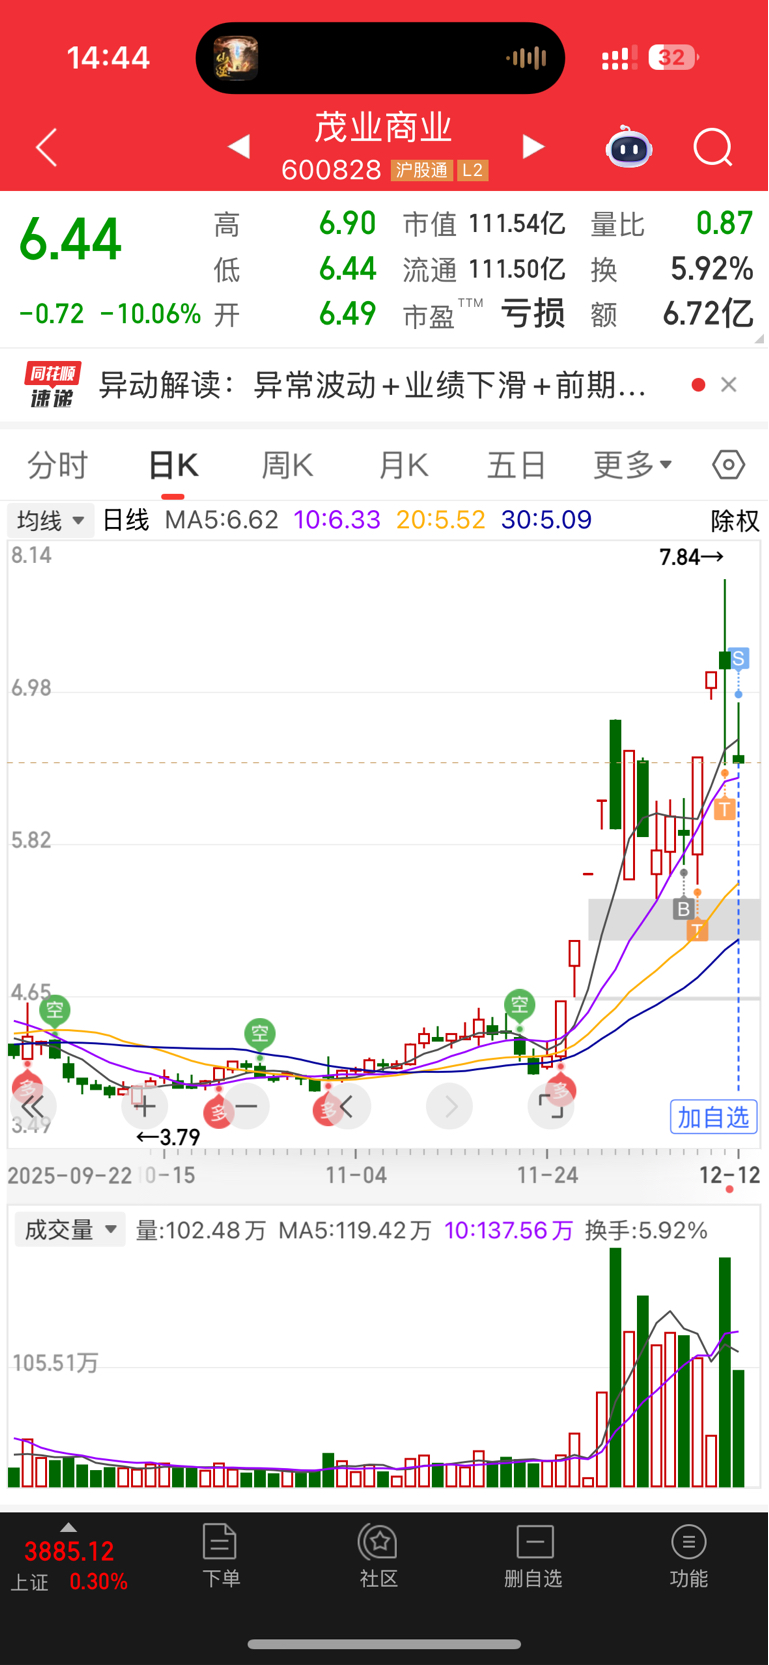Viewport: 769px width, 1665px height.
Task: Tap the 茂业商业 stock title
Action: (x=384, y=128)
